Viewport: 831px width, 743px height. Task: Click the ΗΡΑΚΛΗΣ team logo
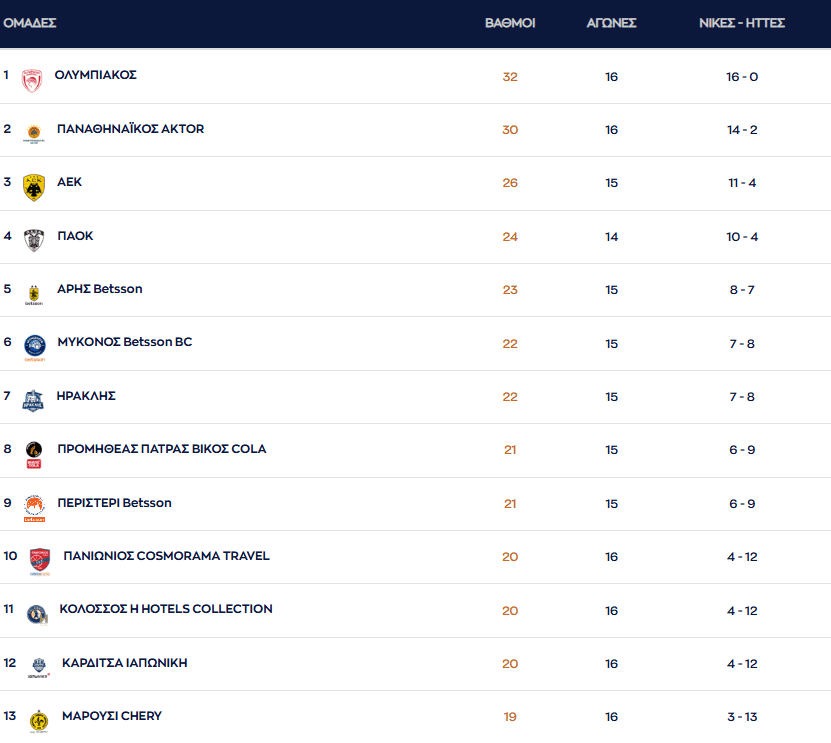[34, 400]
